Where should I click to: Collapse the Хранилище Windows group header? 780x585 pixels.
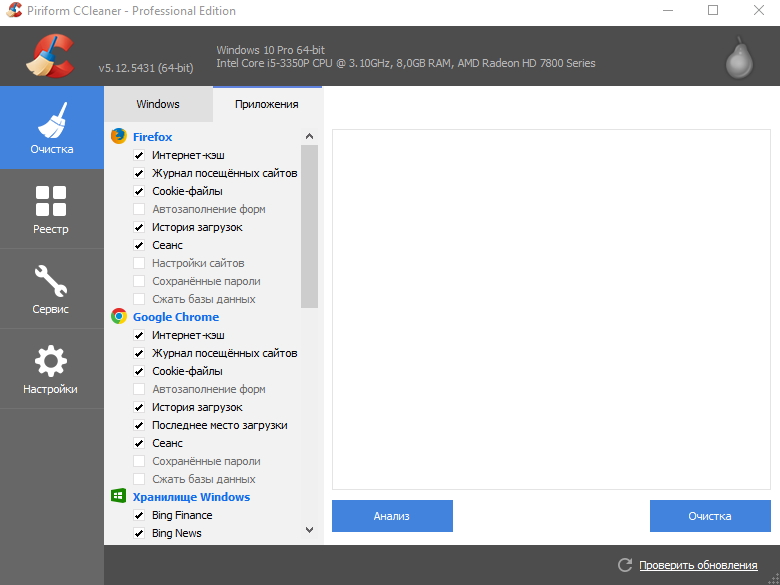[x=190, y=497]
